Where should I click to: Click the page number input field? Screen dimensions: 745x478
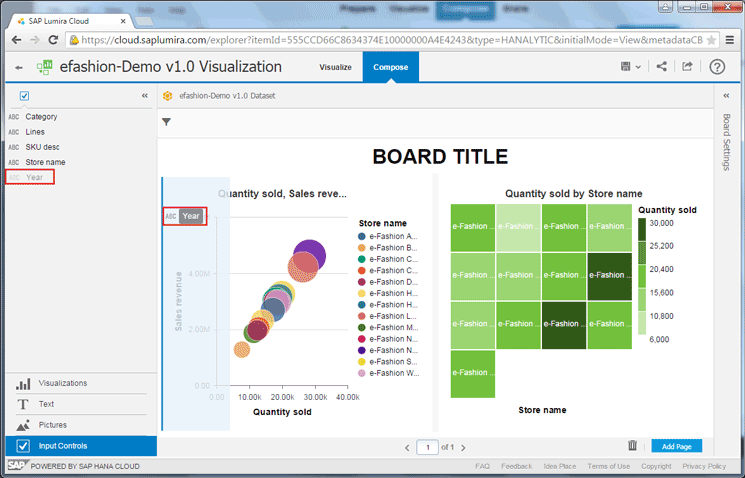pos(427,447)
